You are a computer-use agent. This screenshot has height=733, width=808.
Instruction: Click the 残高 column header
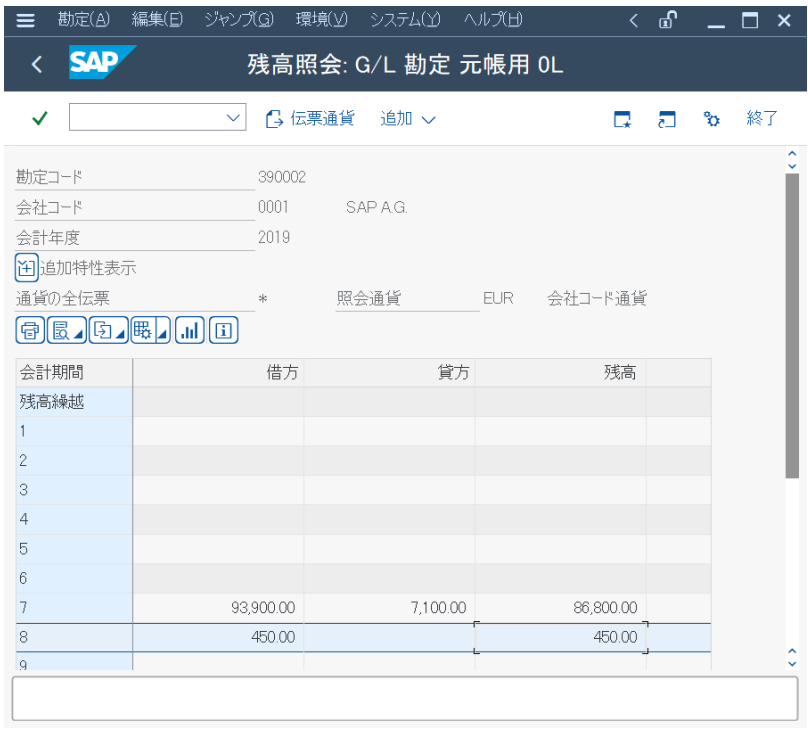(x=561, y=373)
